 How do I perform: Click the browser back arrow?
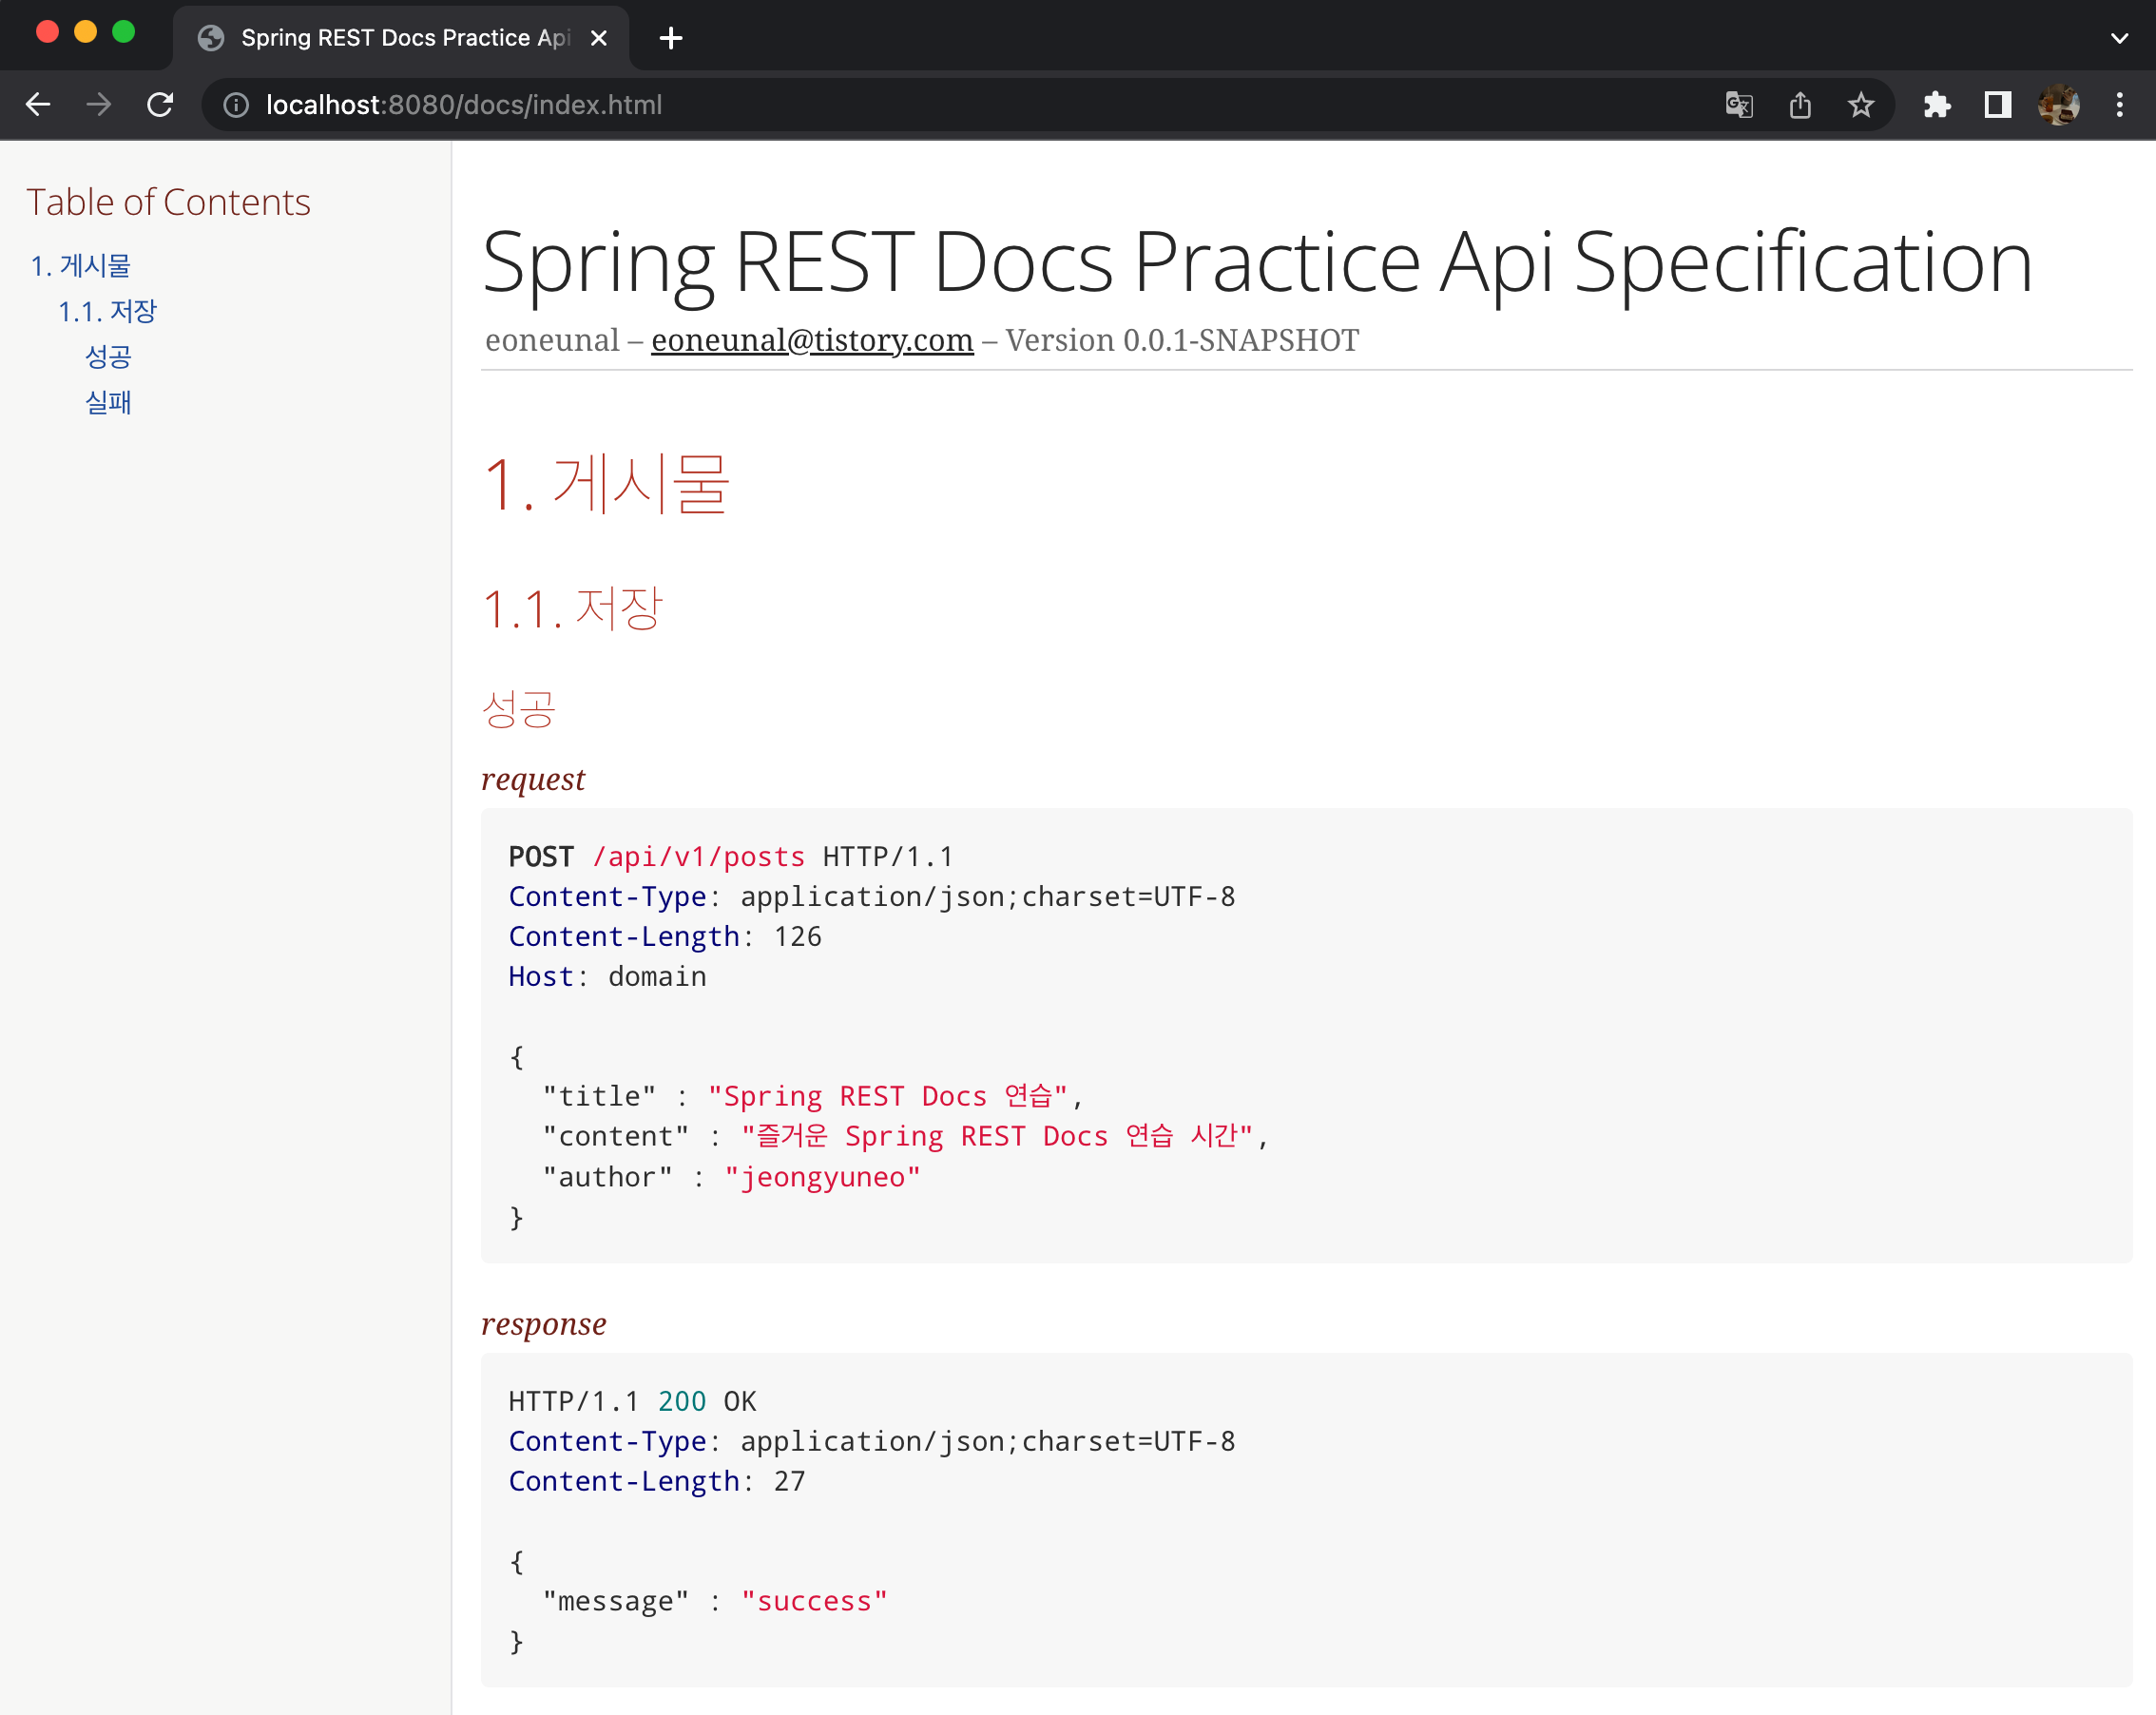click(38, 105)
